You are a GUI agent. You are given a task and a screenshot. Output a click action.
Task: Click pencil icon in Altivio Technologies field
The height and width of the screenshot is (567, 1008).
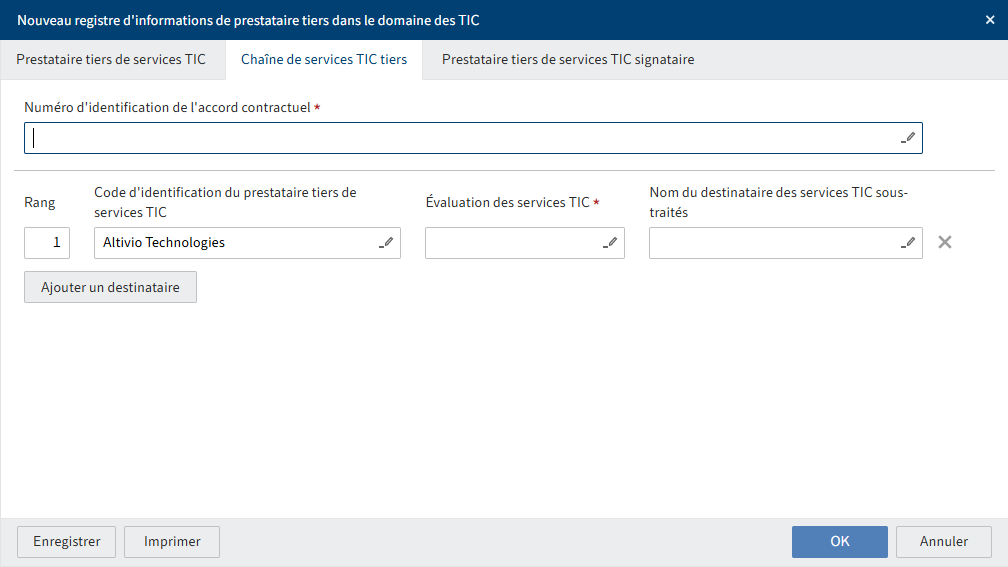point(386,243)
